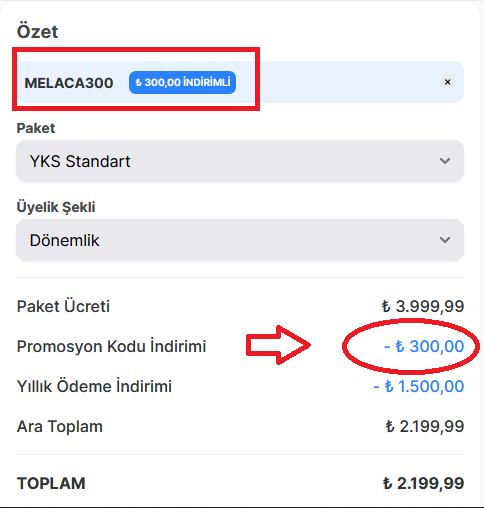Image resolution: width=484 pixels, height=508 pixels.
Task: Click the Ara Toplam ₺ 2.199,99 amount
Action: 425,426
